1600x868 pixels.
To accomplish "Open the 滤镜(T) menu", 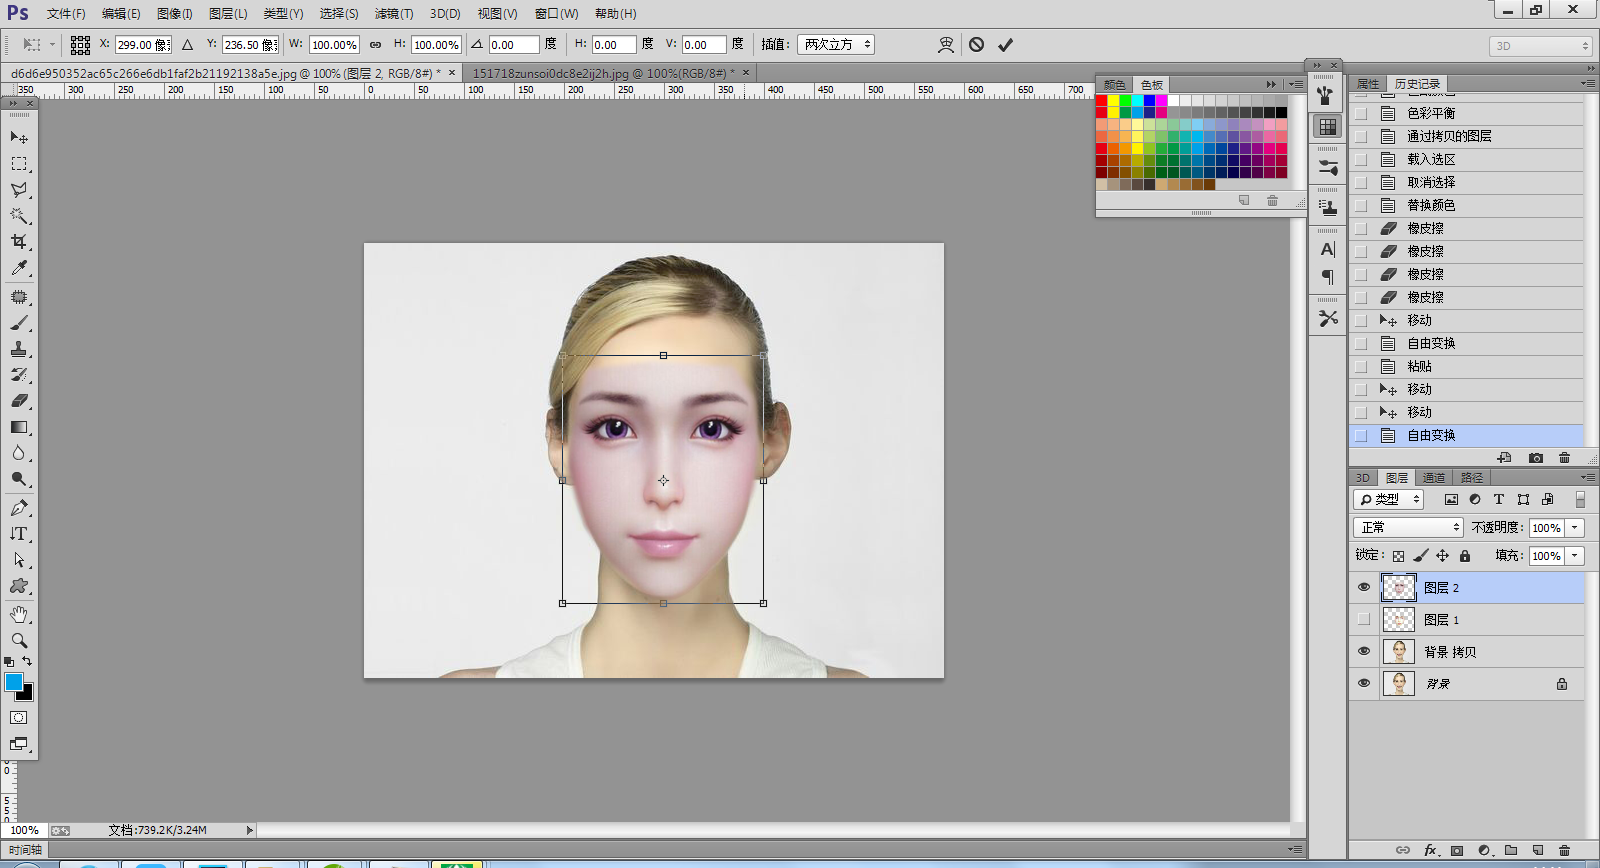I will click(393, 14).
